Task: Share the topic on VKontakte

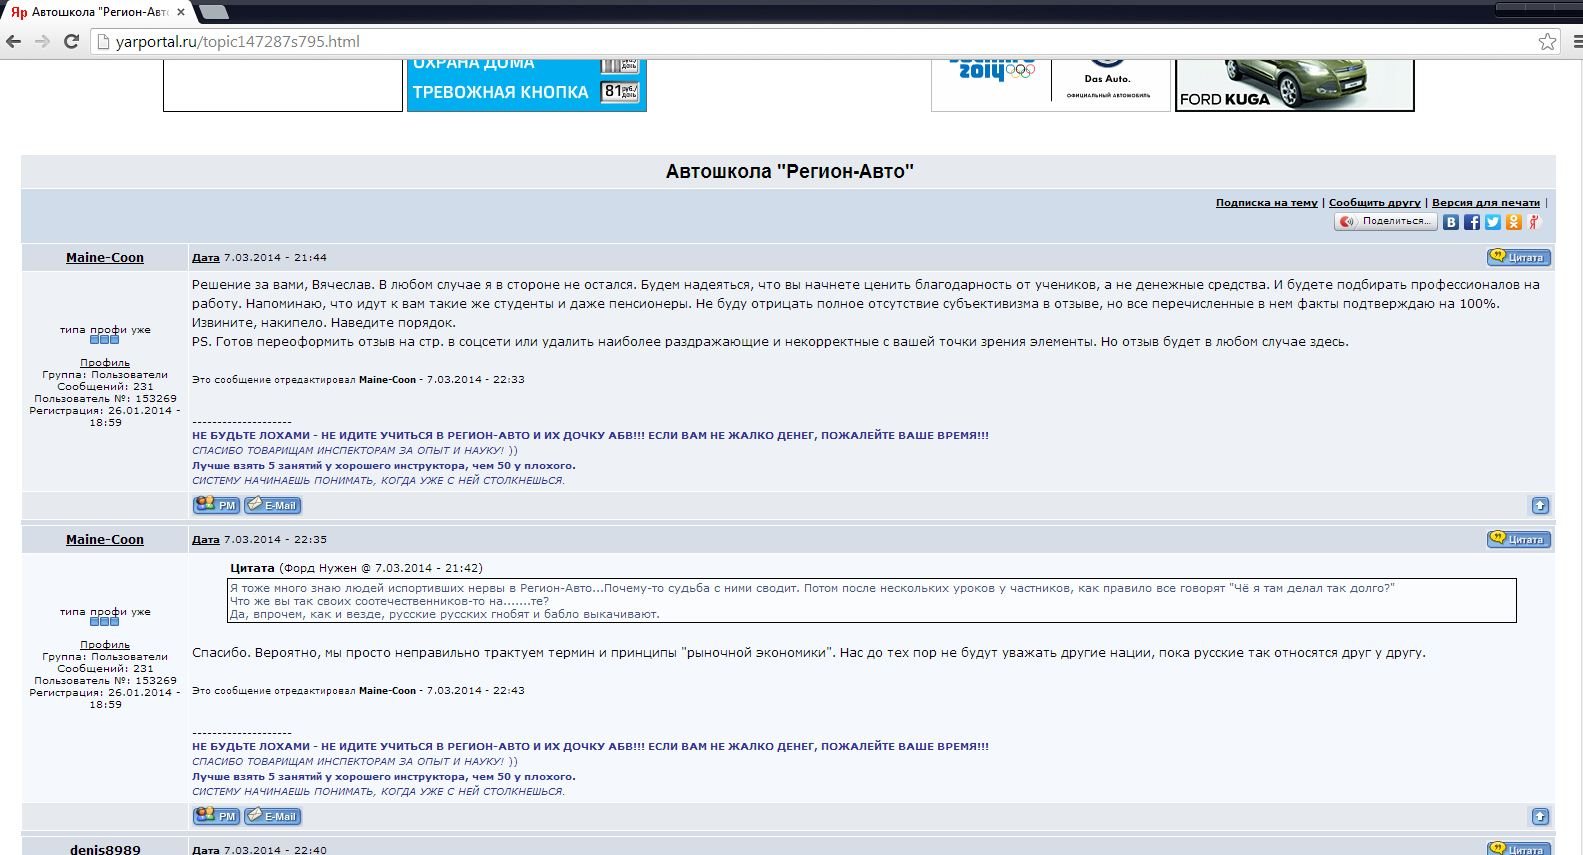Action: (x=1450, y=222)
